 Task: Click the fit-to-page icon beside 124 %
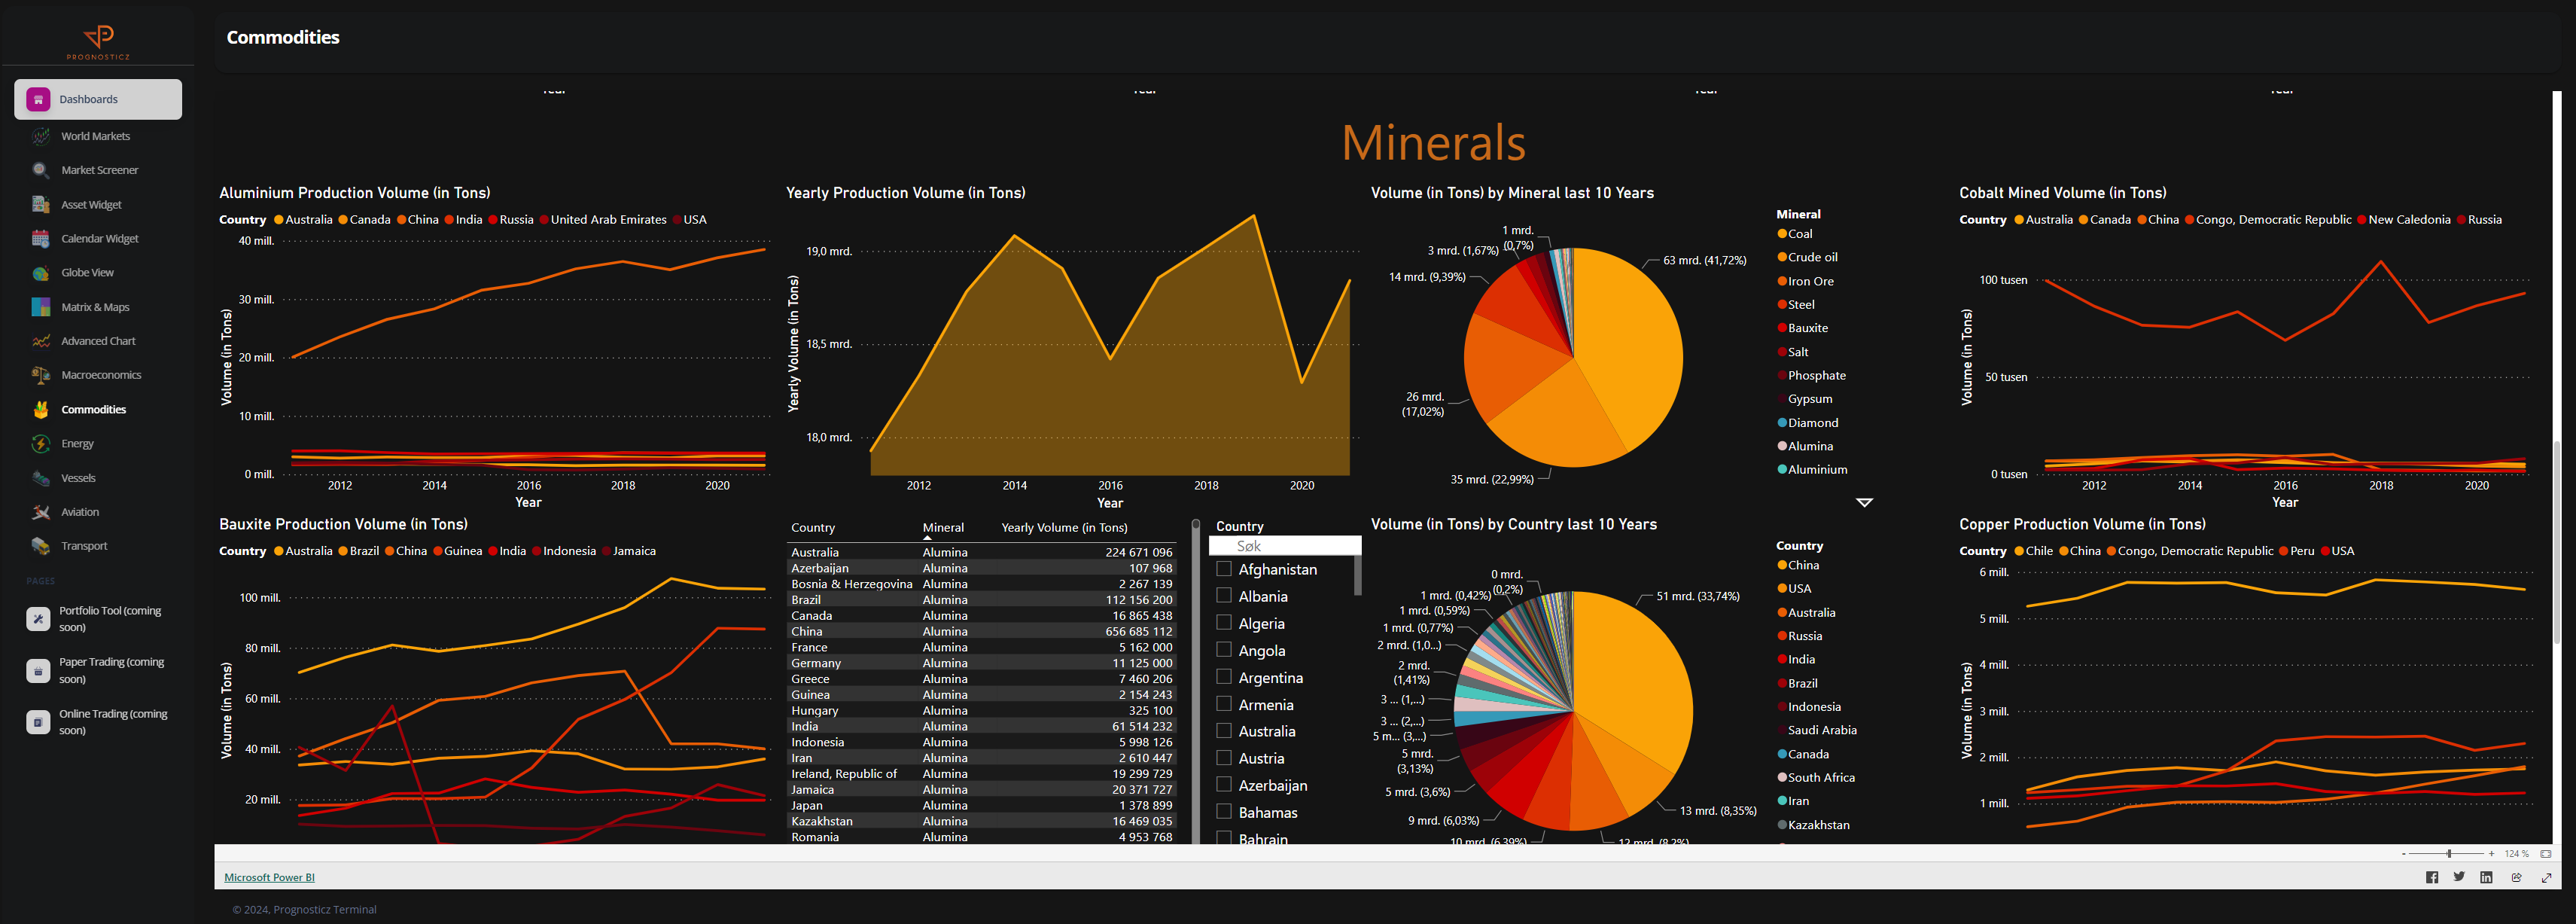(2545, 854)
